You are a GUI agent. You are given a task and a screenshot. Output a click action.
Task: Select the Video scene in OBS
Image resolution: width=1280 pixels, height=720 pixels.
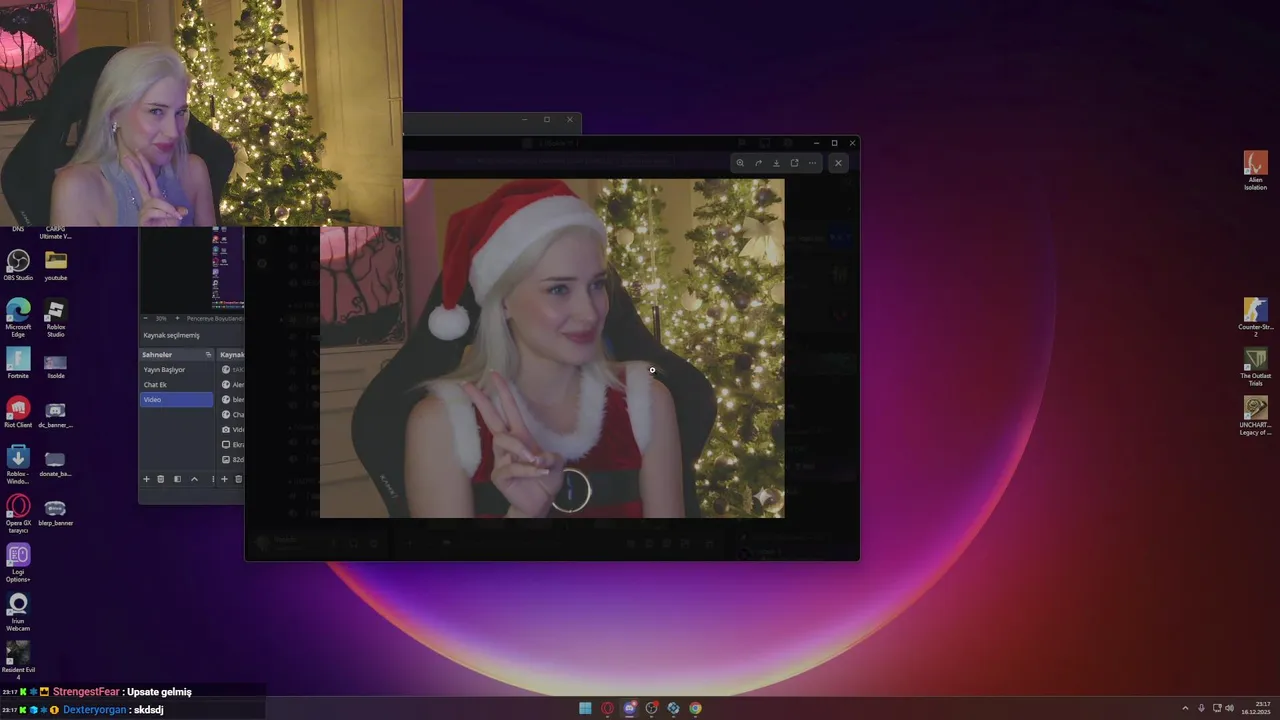click(176, 400)
